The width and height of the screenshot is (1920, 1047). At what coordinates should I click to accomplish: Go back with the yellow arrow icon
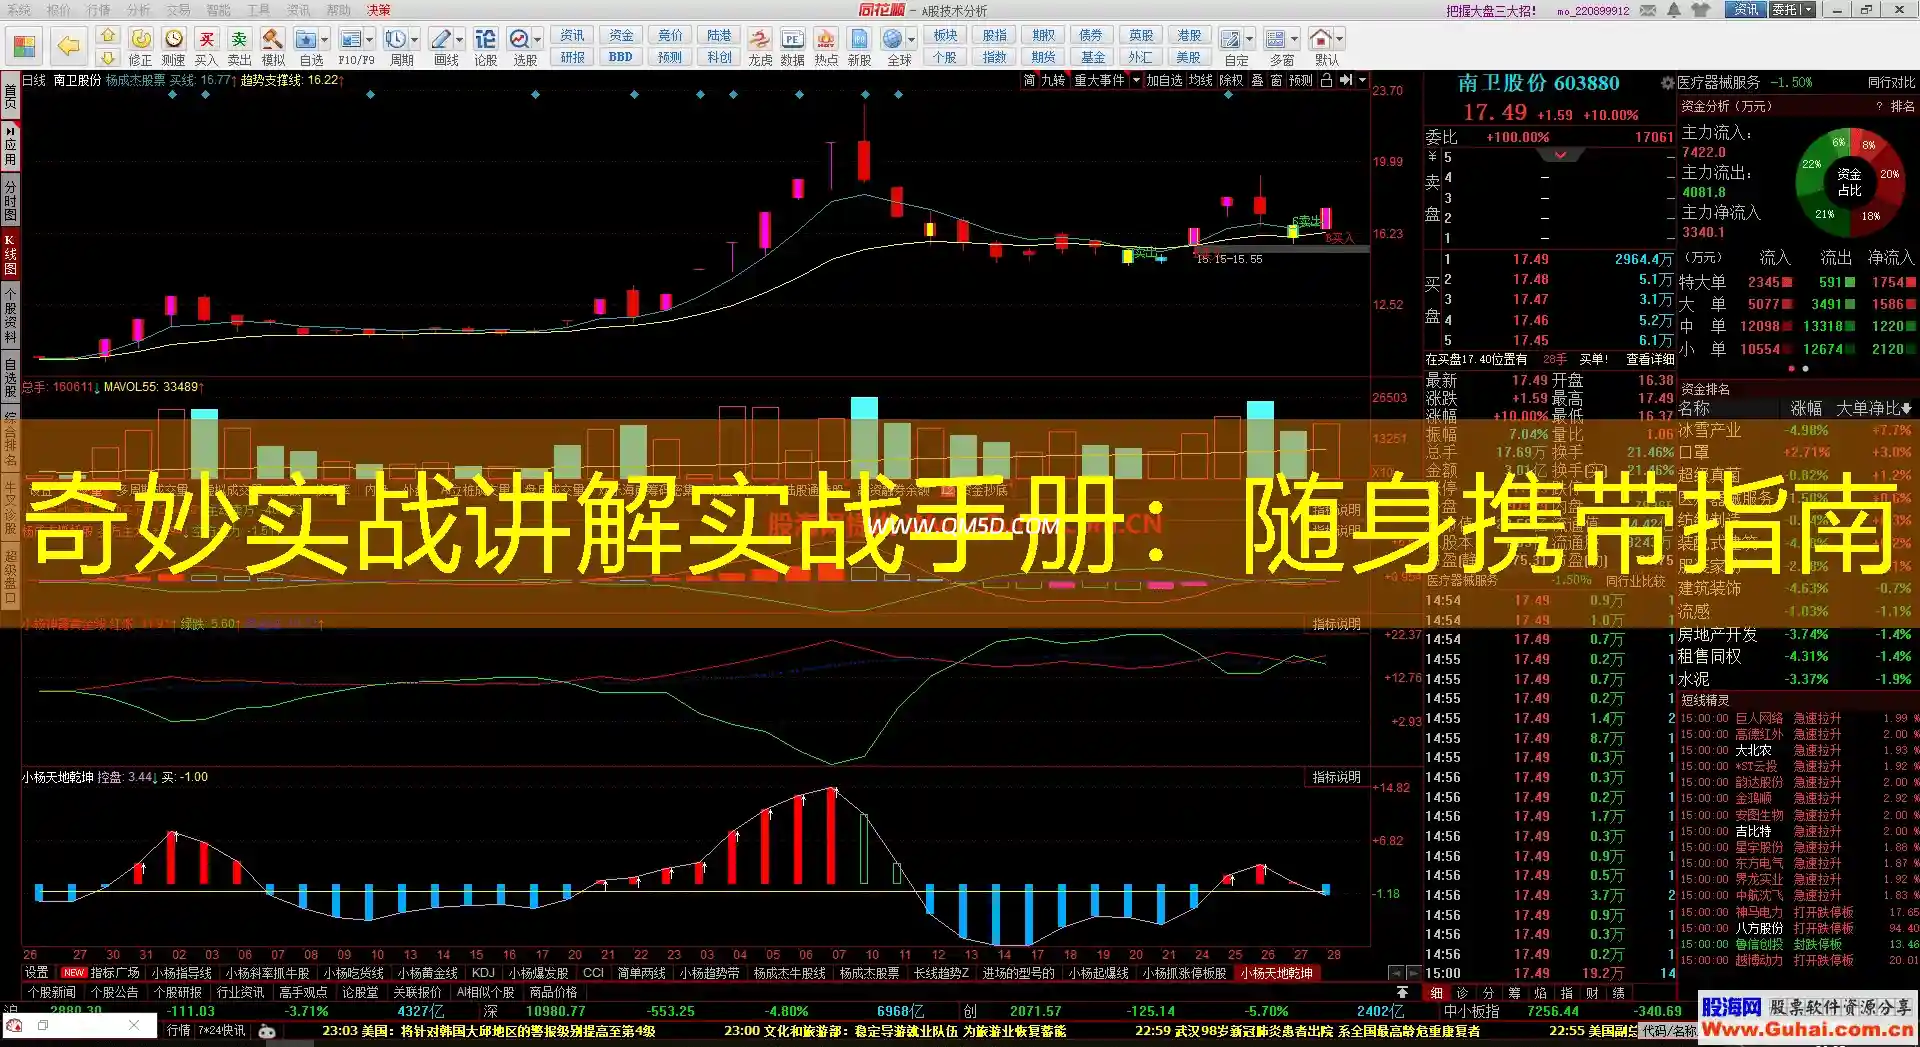(x=68, y=46)
